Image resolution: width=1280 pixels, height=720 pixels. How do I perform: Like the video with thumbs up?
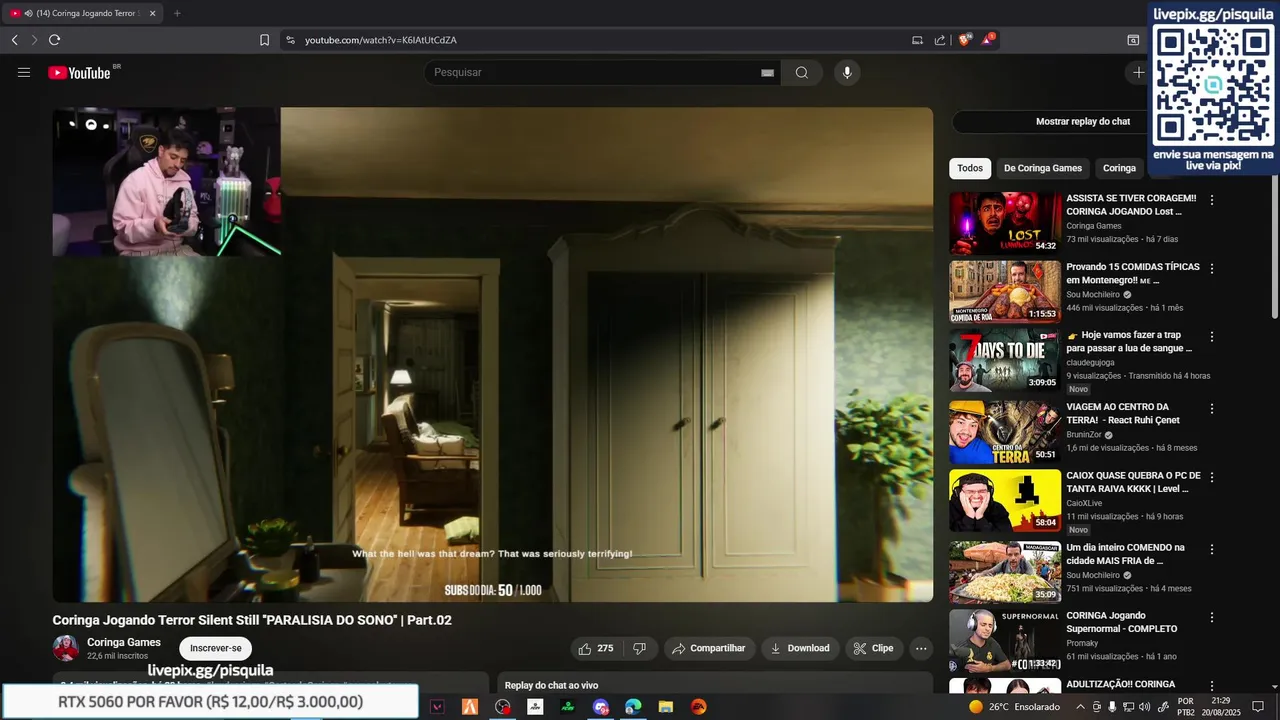pos(595,648)
